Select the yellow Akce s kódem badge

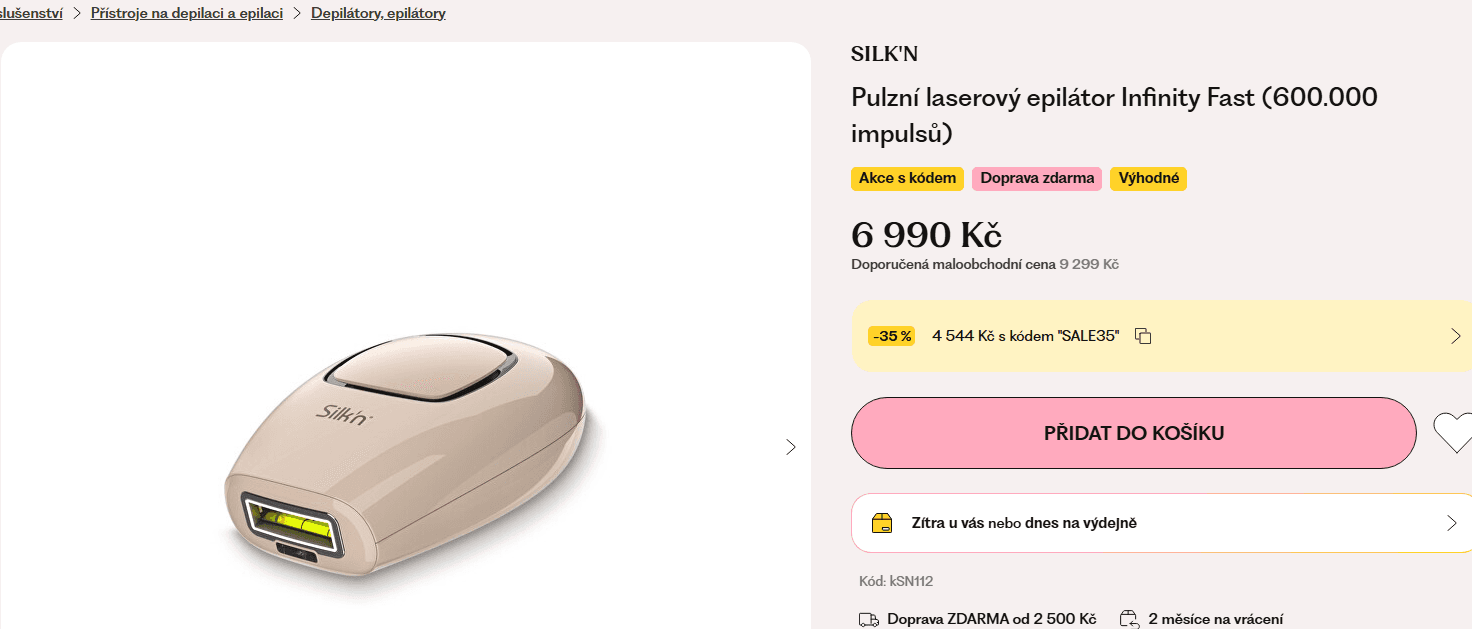pyautogui.click(x=906, y=178)
